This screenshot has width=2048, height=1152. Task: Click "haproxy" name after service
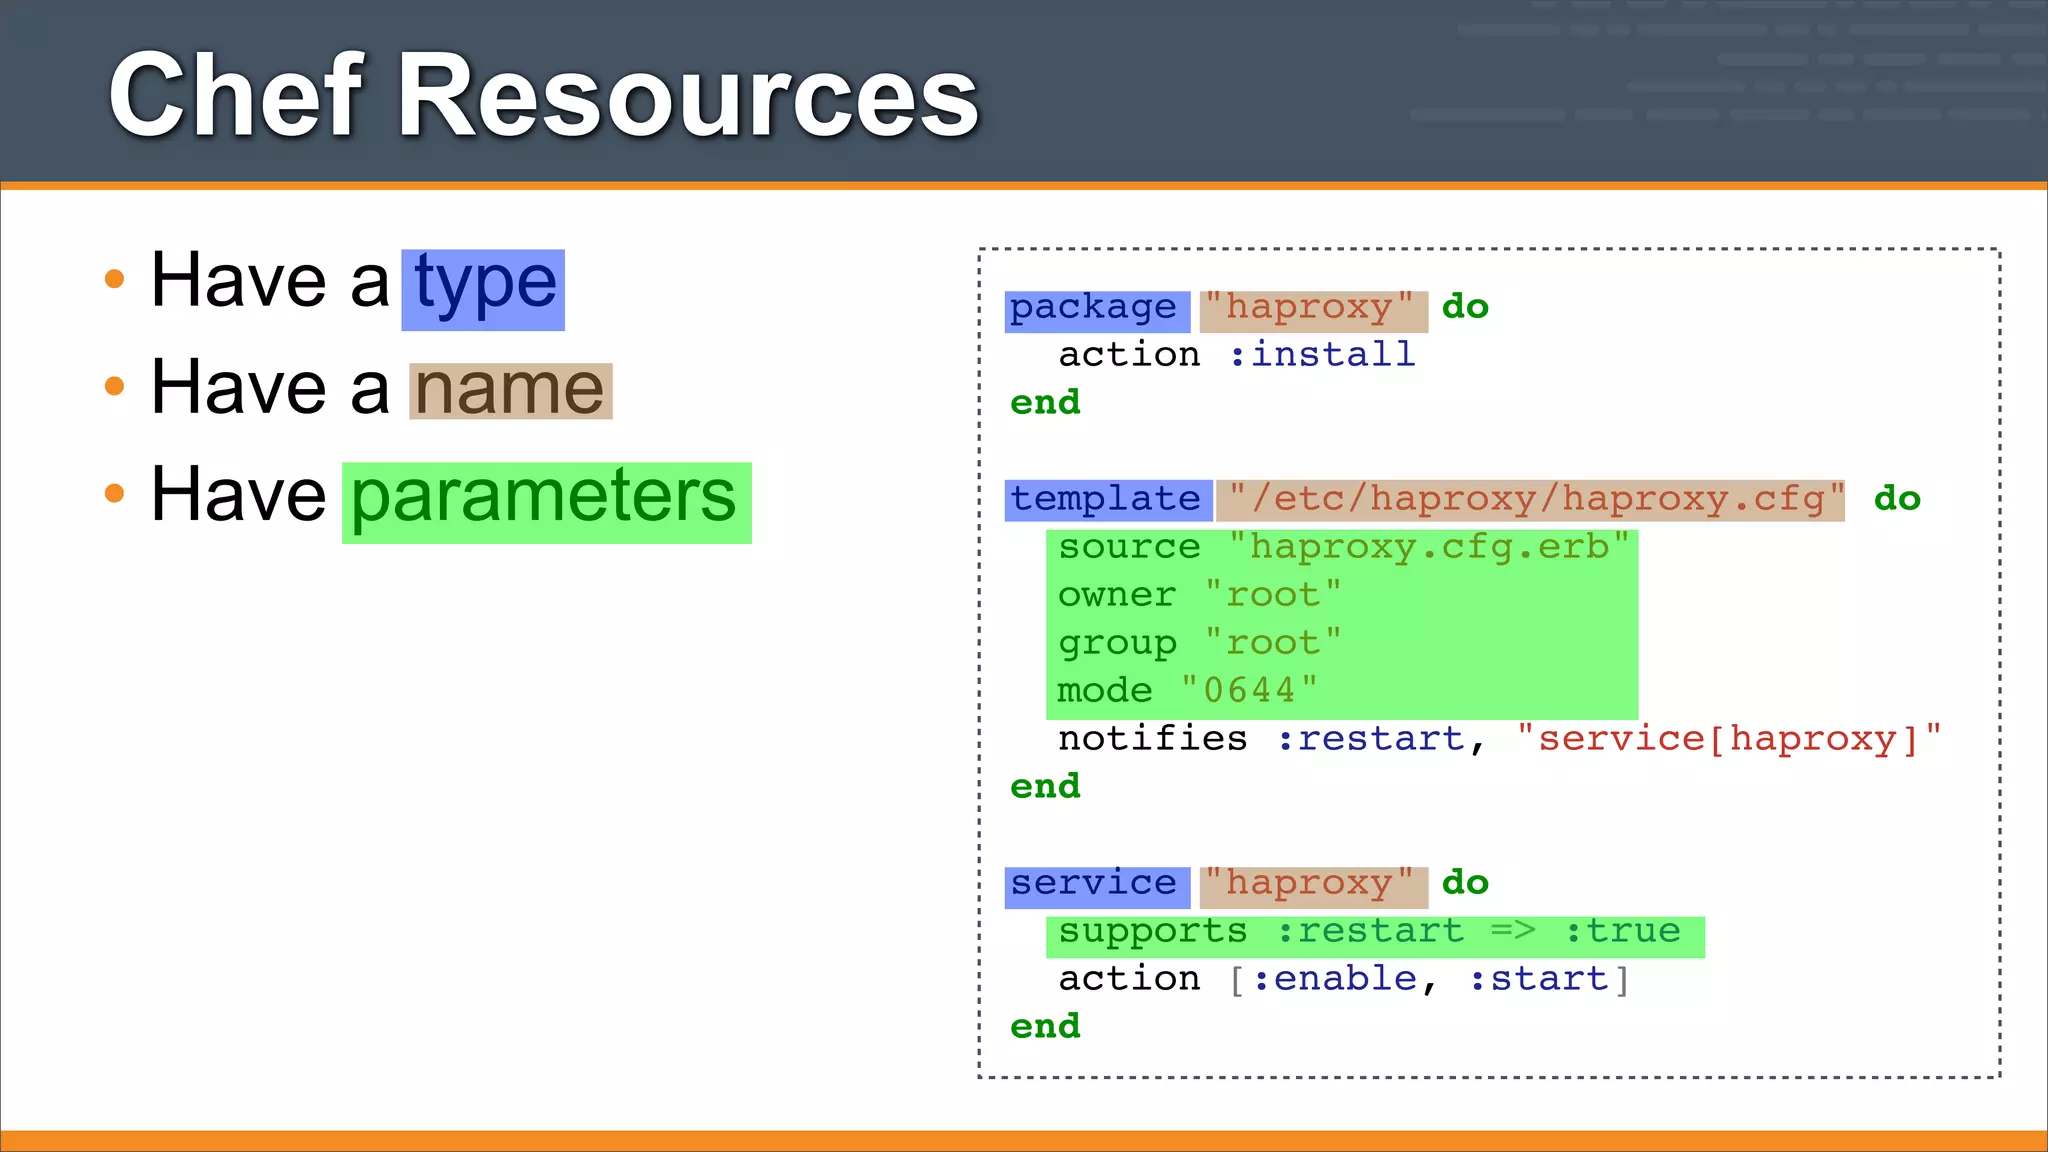pos(1313,886)
